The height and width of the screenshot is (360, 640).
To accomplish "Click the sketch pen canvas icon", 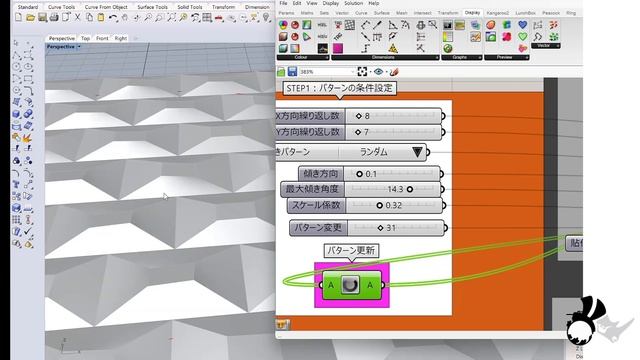I will point(394,72).
